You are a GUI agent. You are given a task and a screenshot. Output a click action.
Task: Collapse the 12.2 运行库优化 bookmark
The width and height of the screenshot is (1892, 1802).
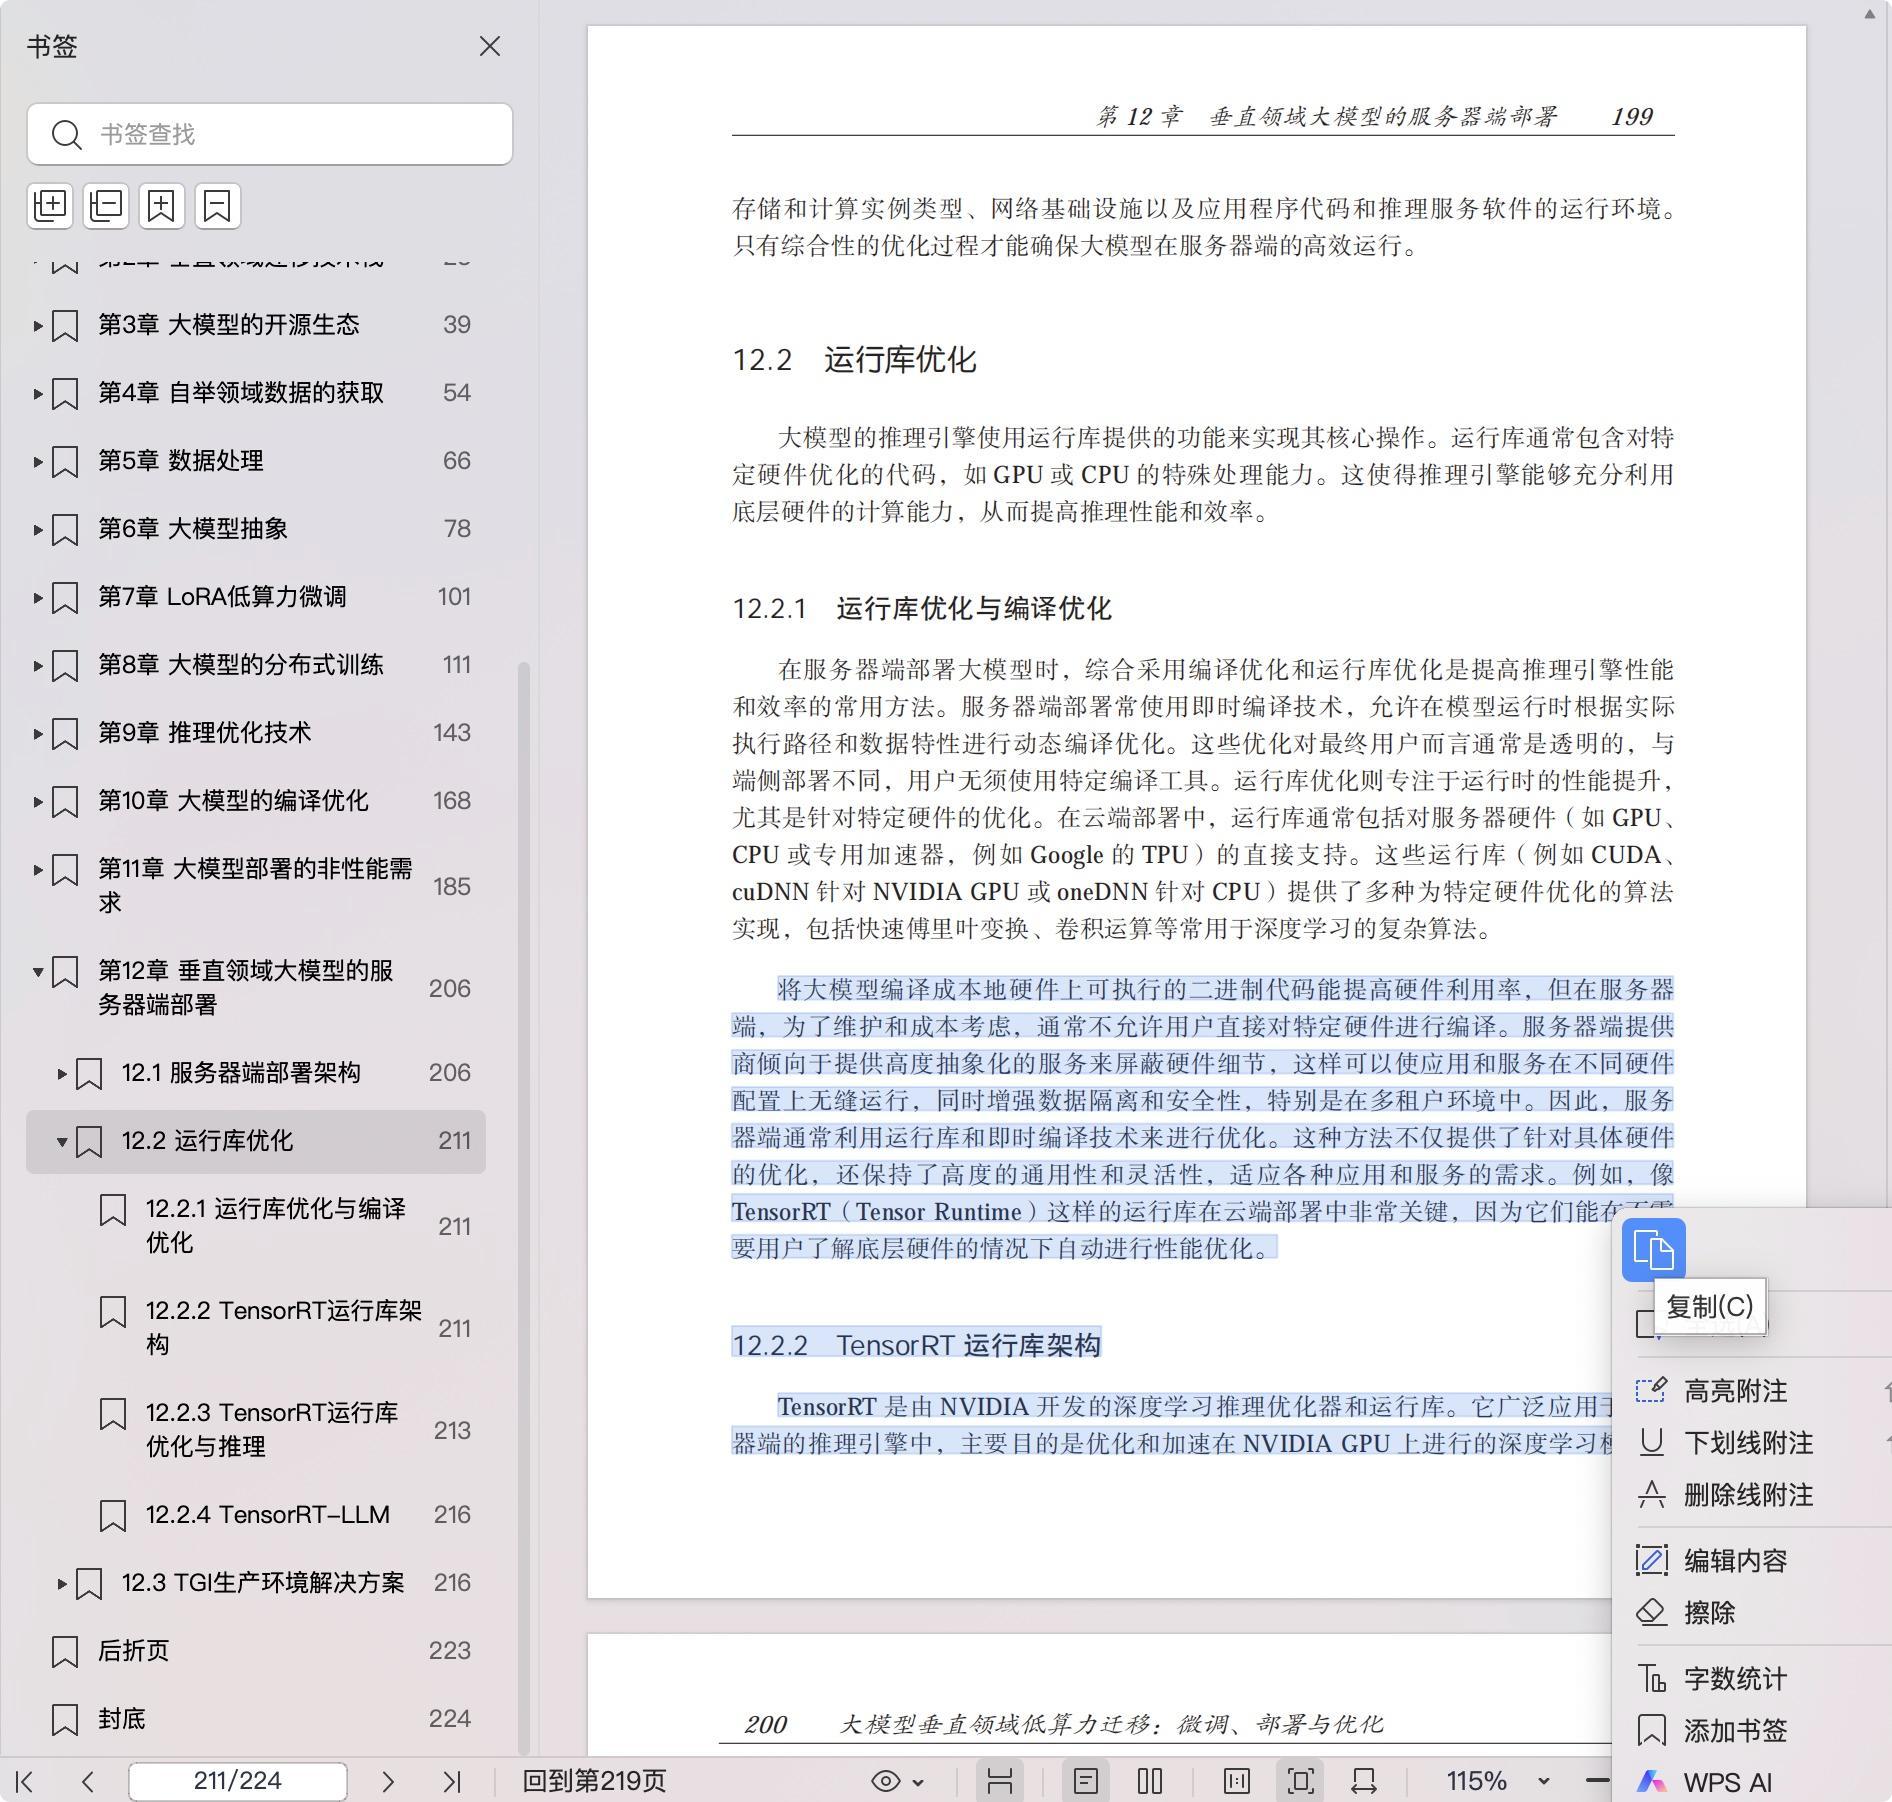tap(62, 1142)
